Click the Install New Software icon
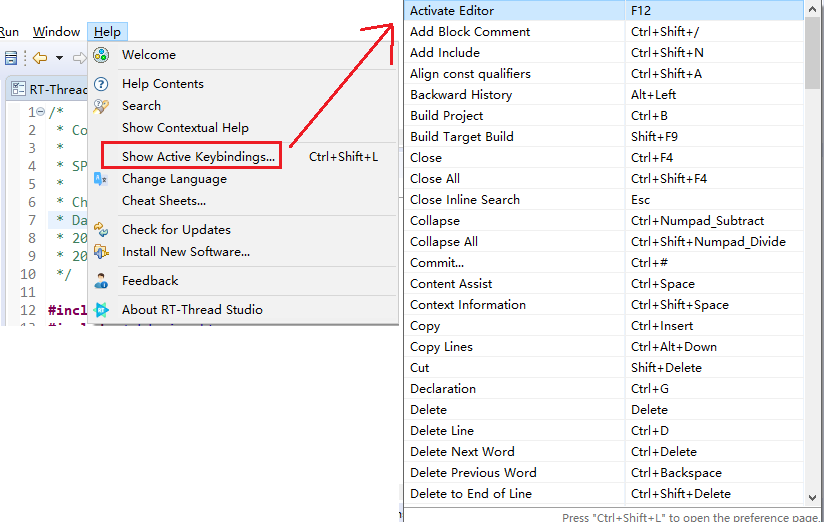This screenshot has width=827, height=525. click(101, 252)
